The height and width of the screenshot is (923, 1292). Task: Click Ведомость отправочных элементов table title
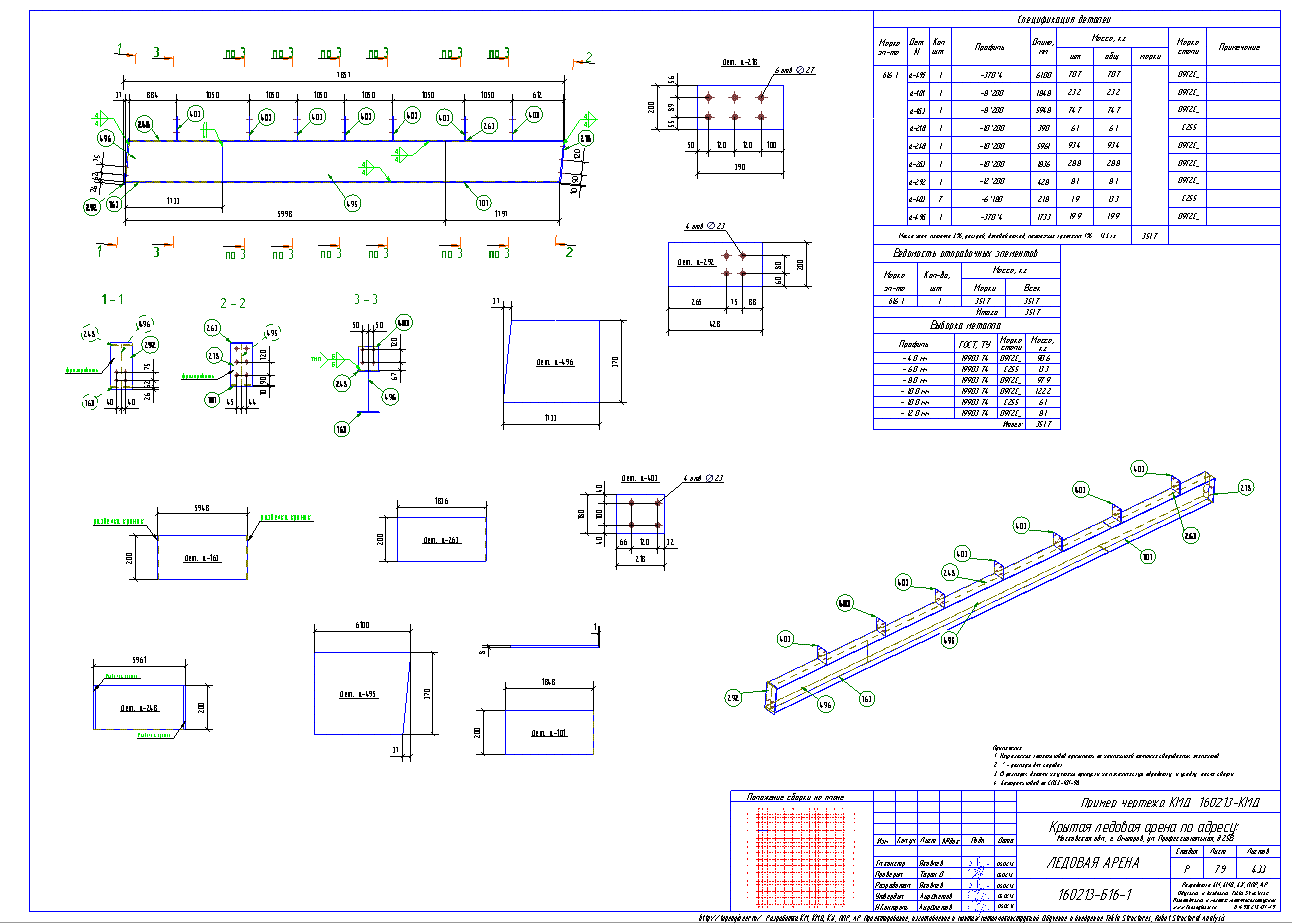967,254
